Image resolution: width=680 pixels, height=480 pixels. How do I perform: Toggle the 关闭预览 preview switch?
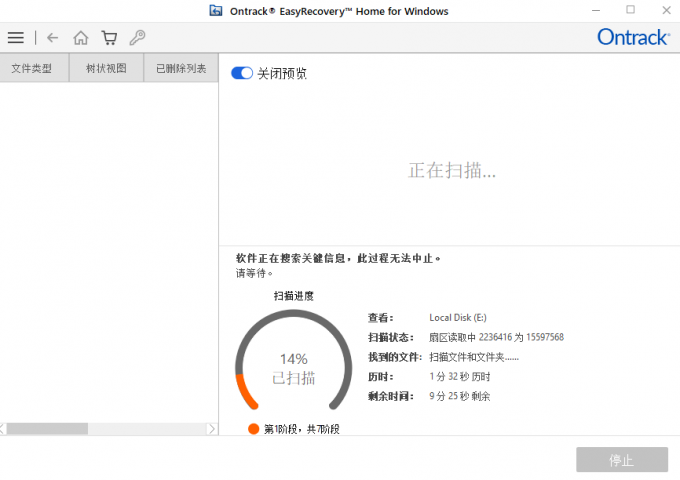[242, 73]
